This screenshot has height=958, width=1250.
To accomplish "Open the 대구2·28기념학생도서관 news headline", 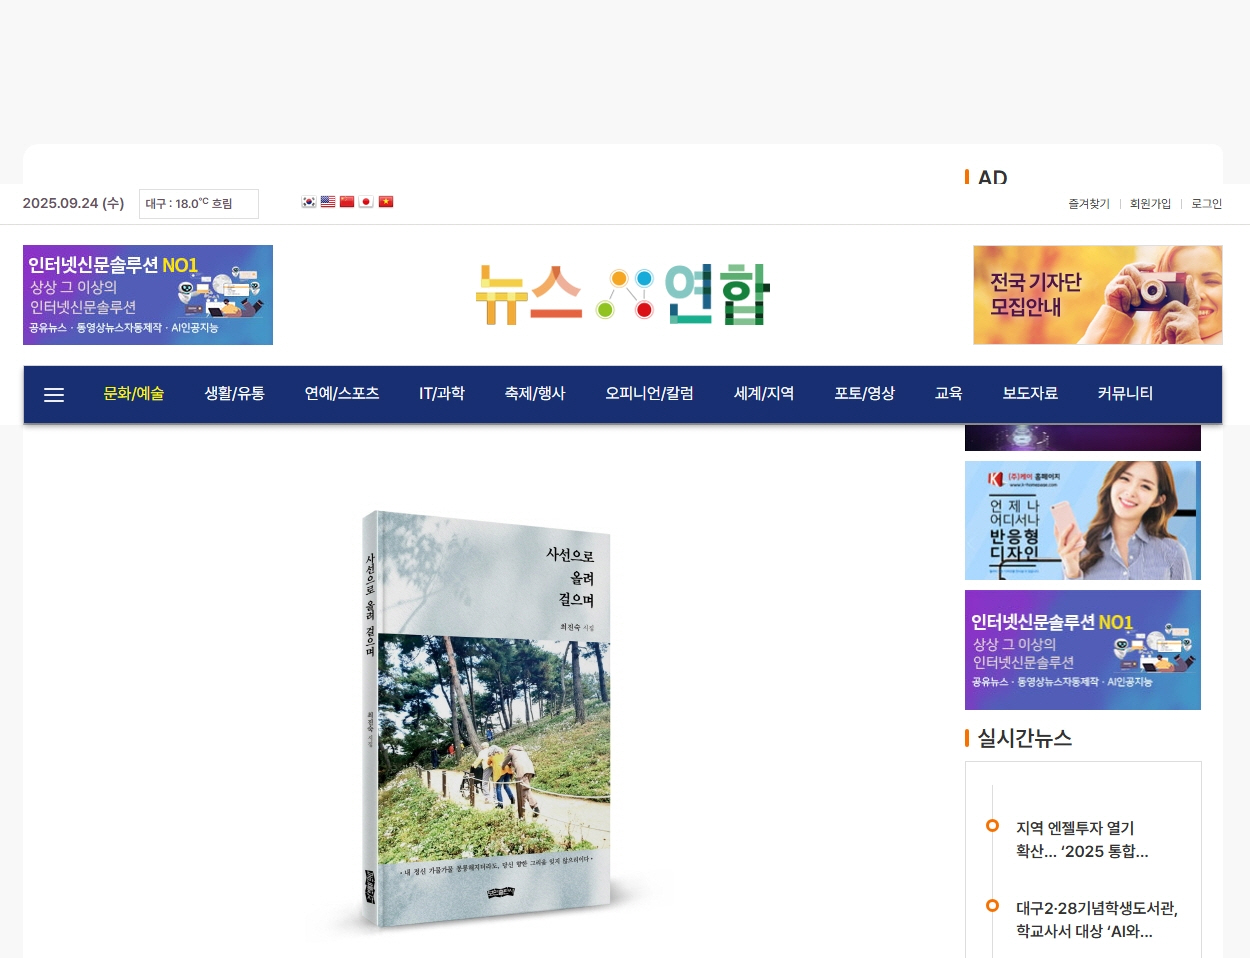I will (x=1097, y=920).
